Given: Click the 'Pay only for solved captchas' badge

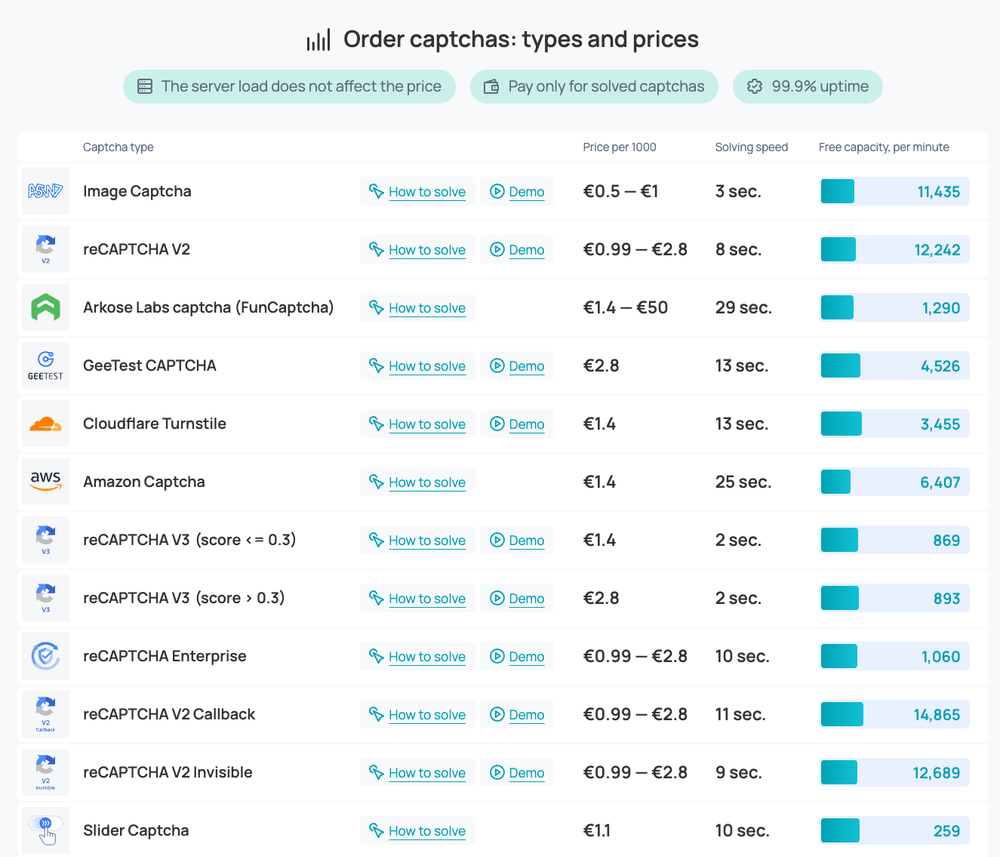Looking at the screenshot, I should click(594, 86).
